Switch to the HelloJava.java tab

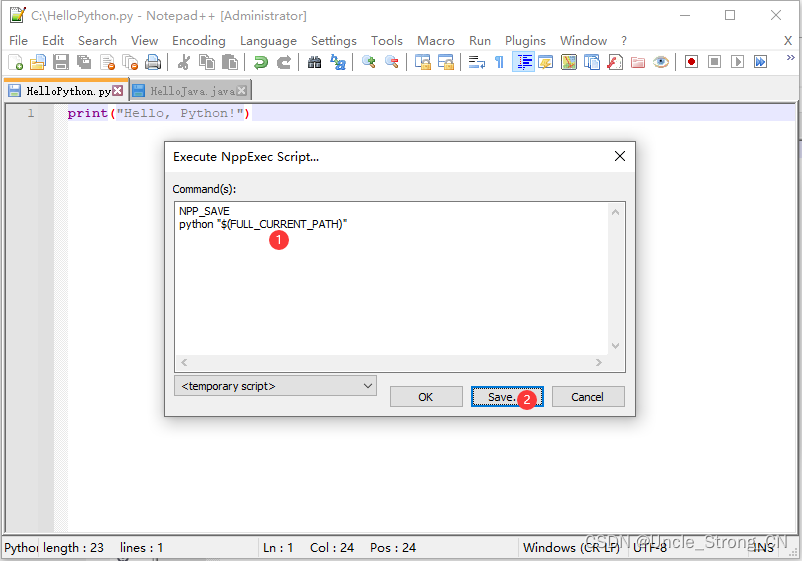[192, 91]
